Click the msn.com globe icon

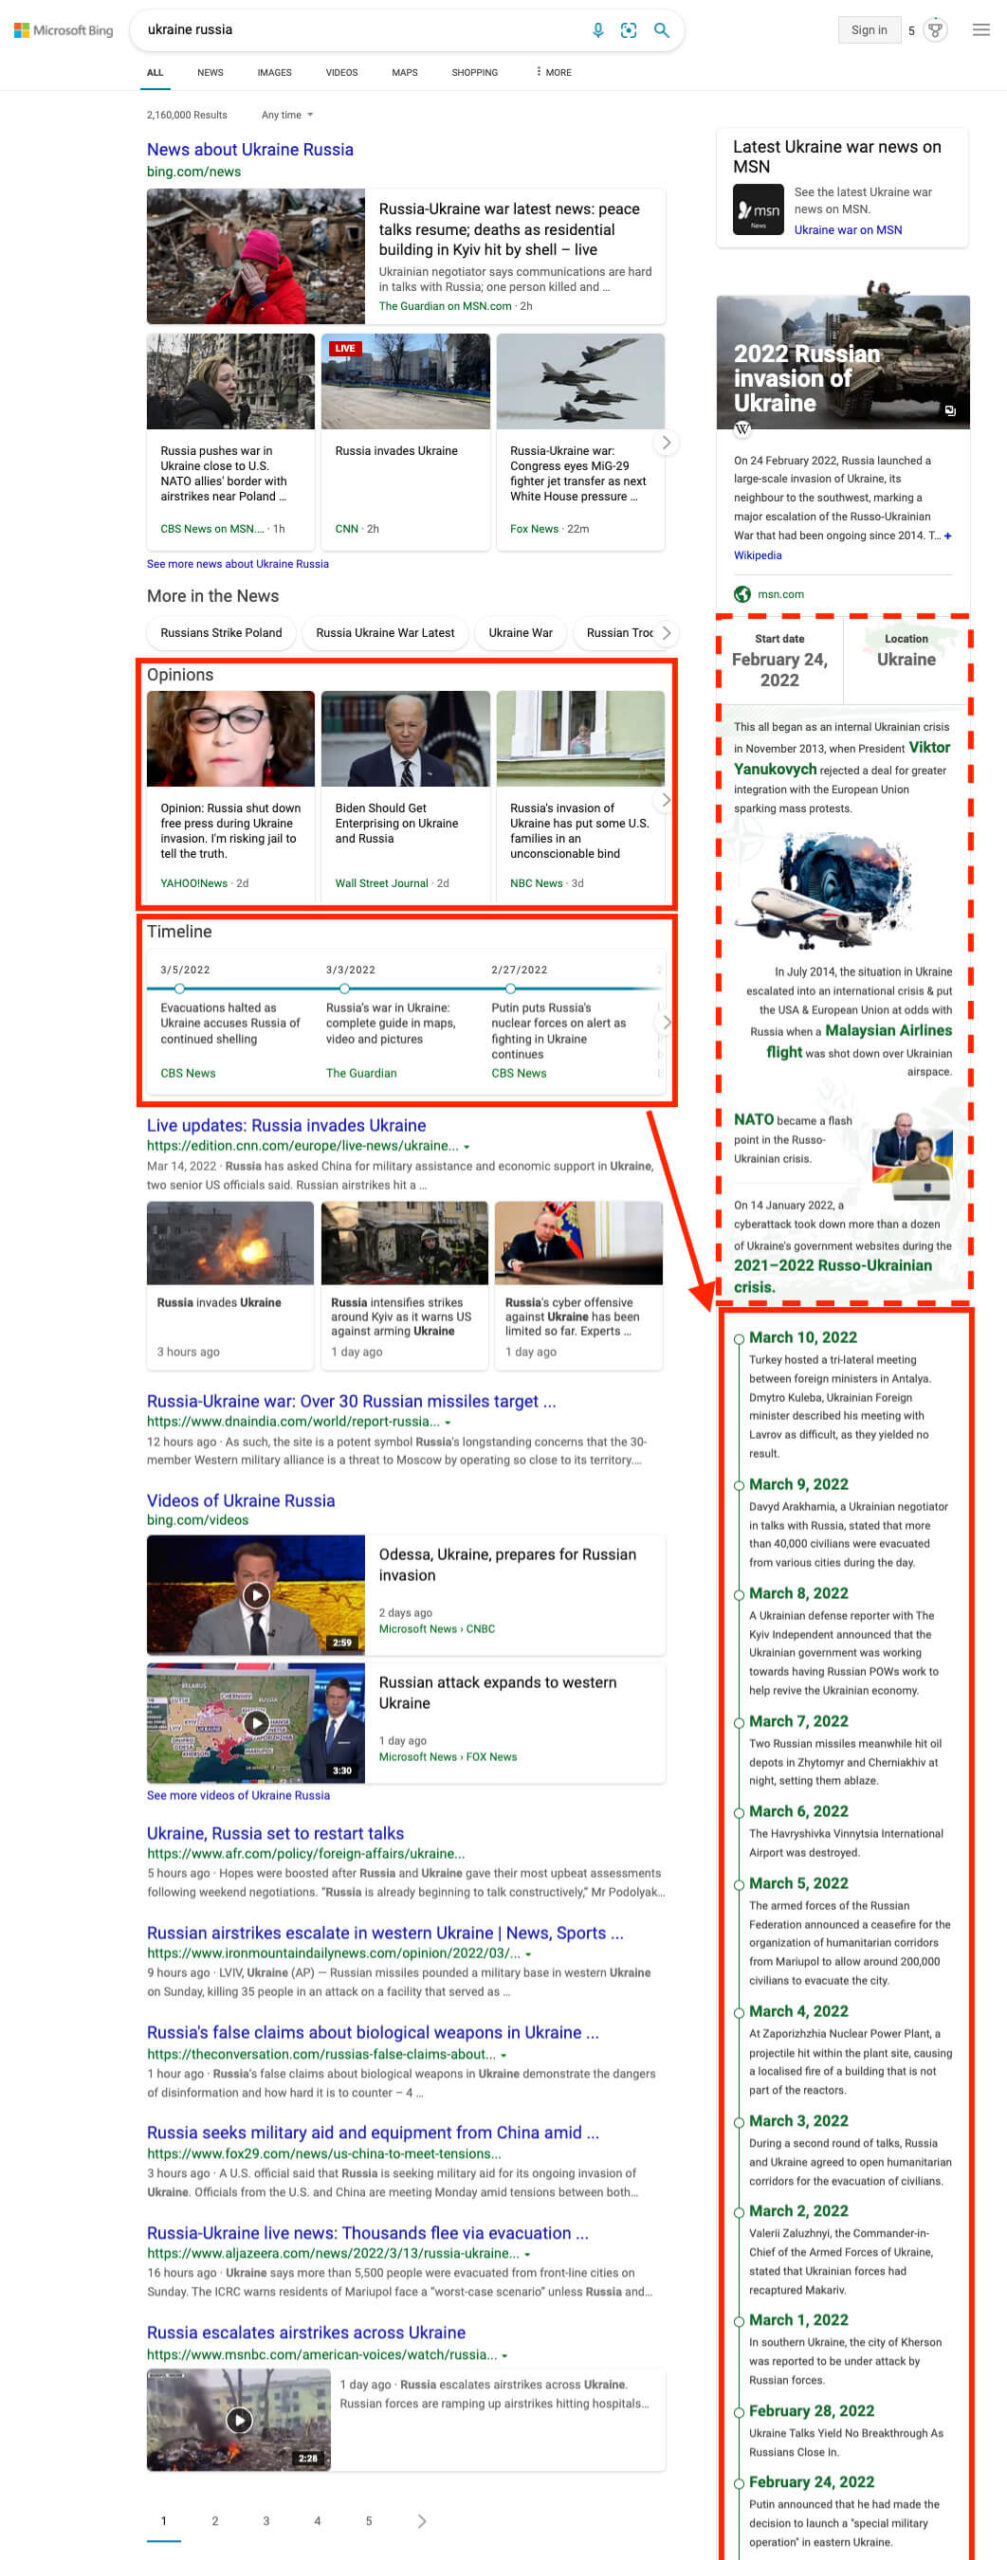[742, 594]
